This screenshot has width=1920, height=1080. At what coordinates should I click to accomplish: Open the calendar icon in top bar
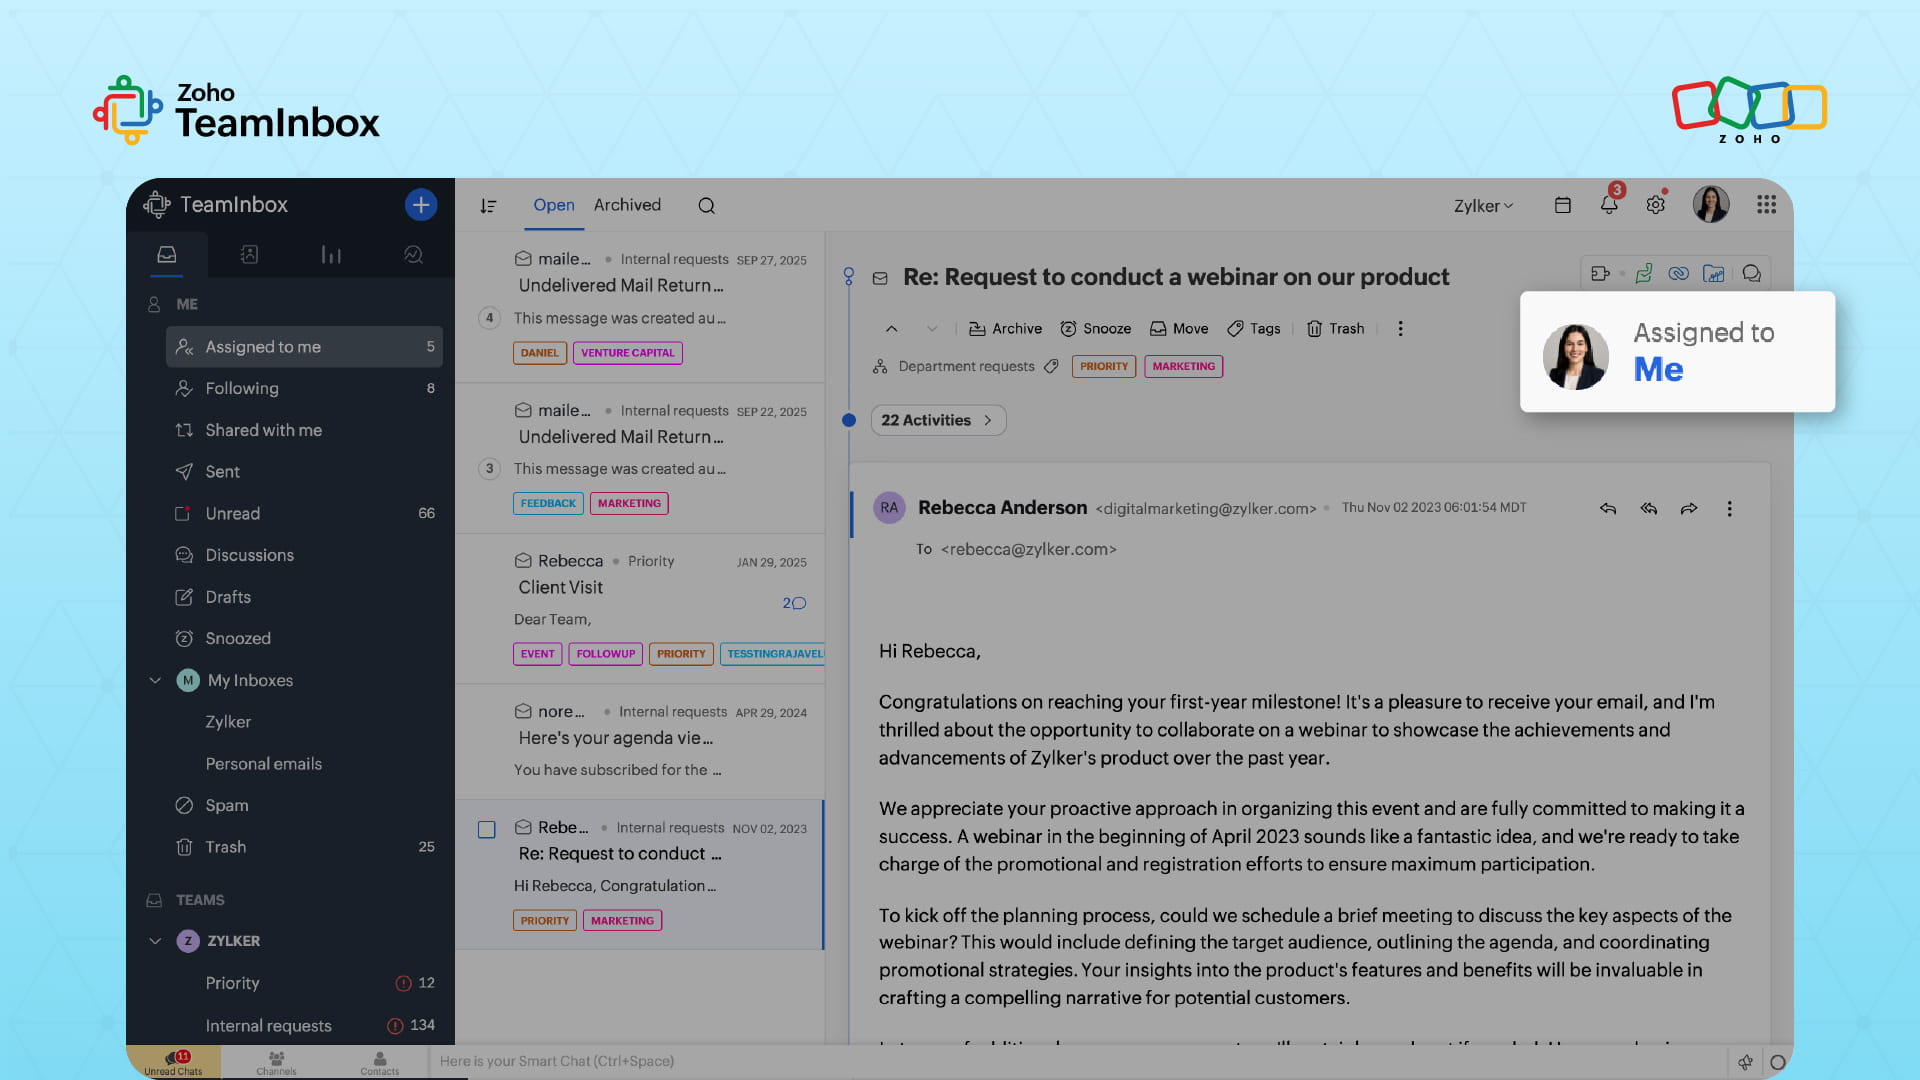(1563, 205)
